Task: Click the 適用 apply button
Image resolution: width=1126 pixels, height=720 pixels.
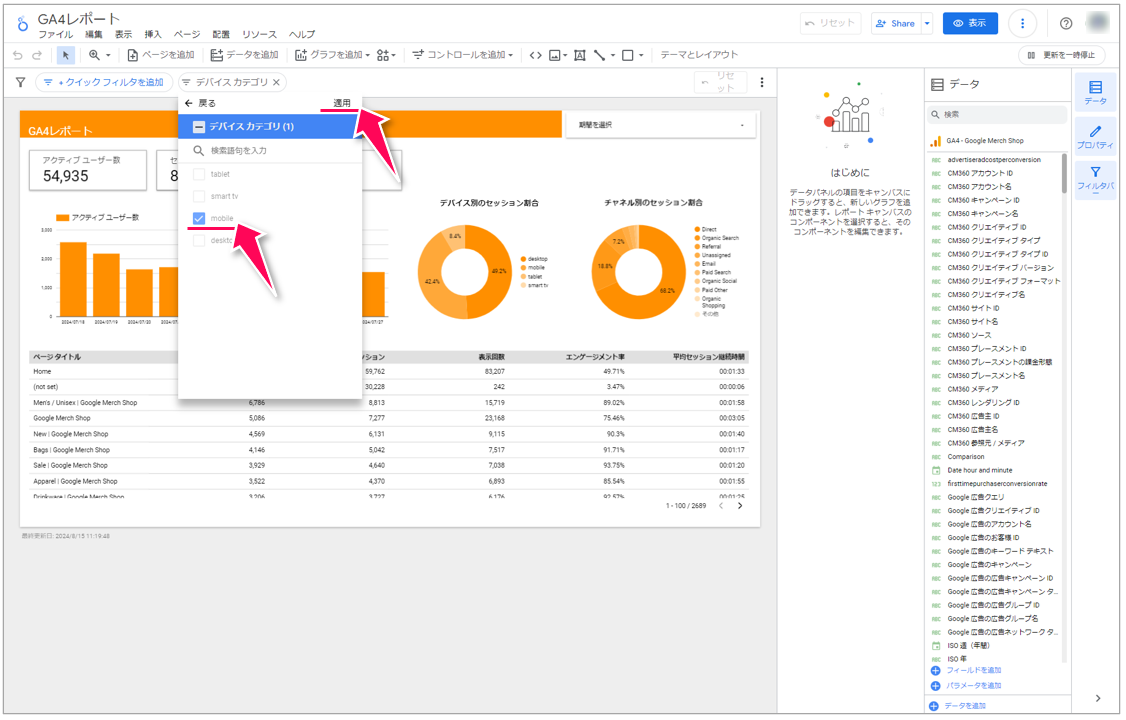Action: [342, 103]
